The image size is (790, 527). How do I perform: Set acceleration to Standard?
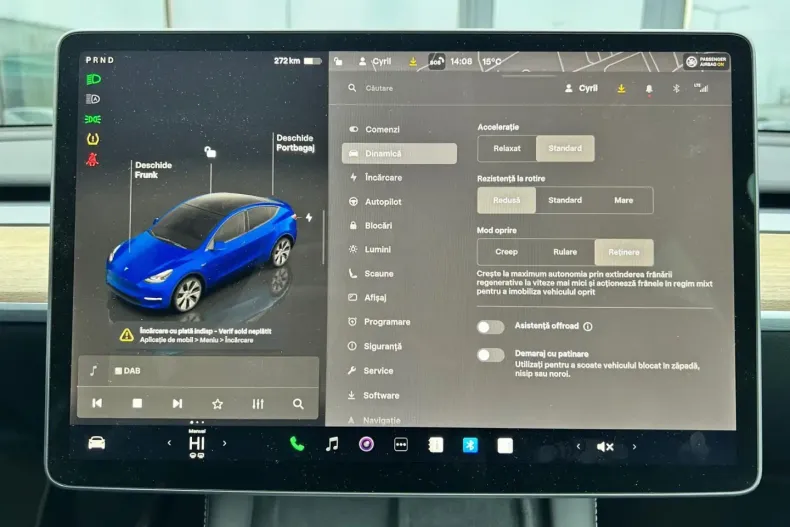(x=565, y=148)
